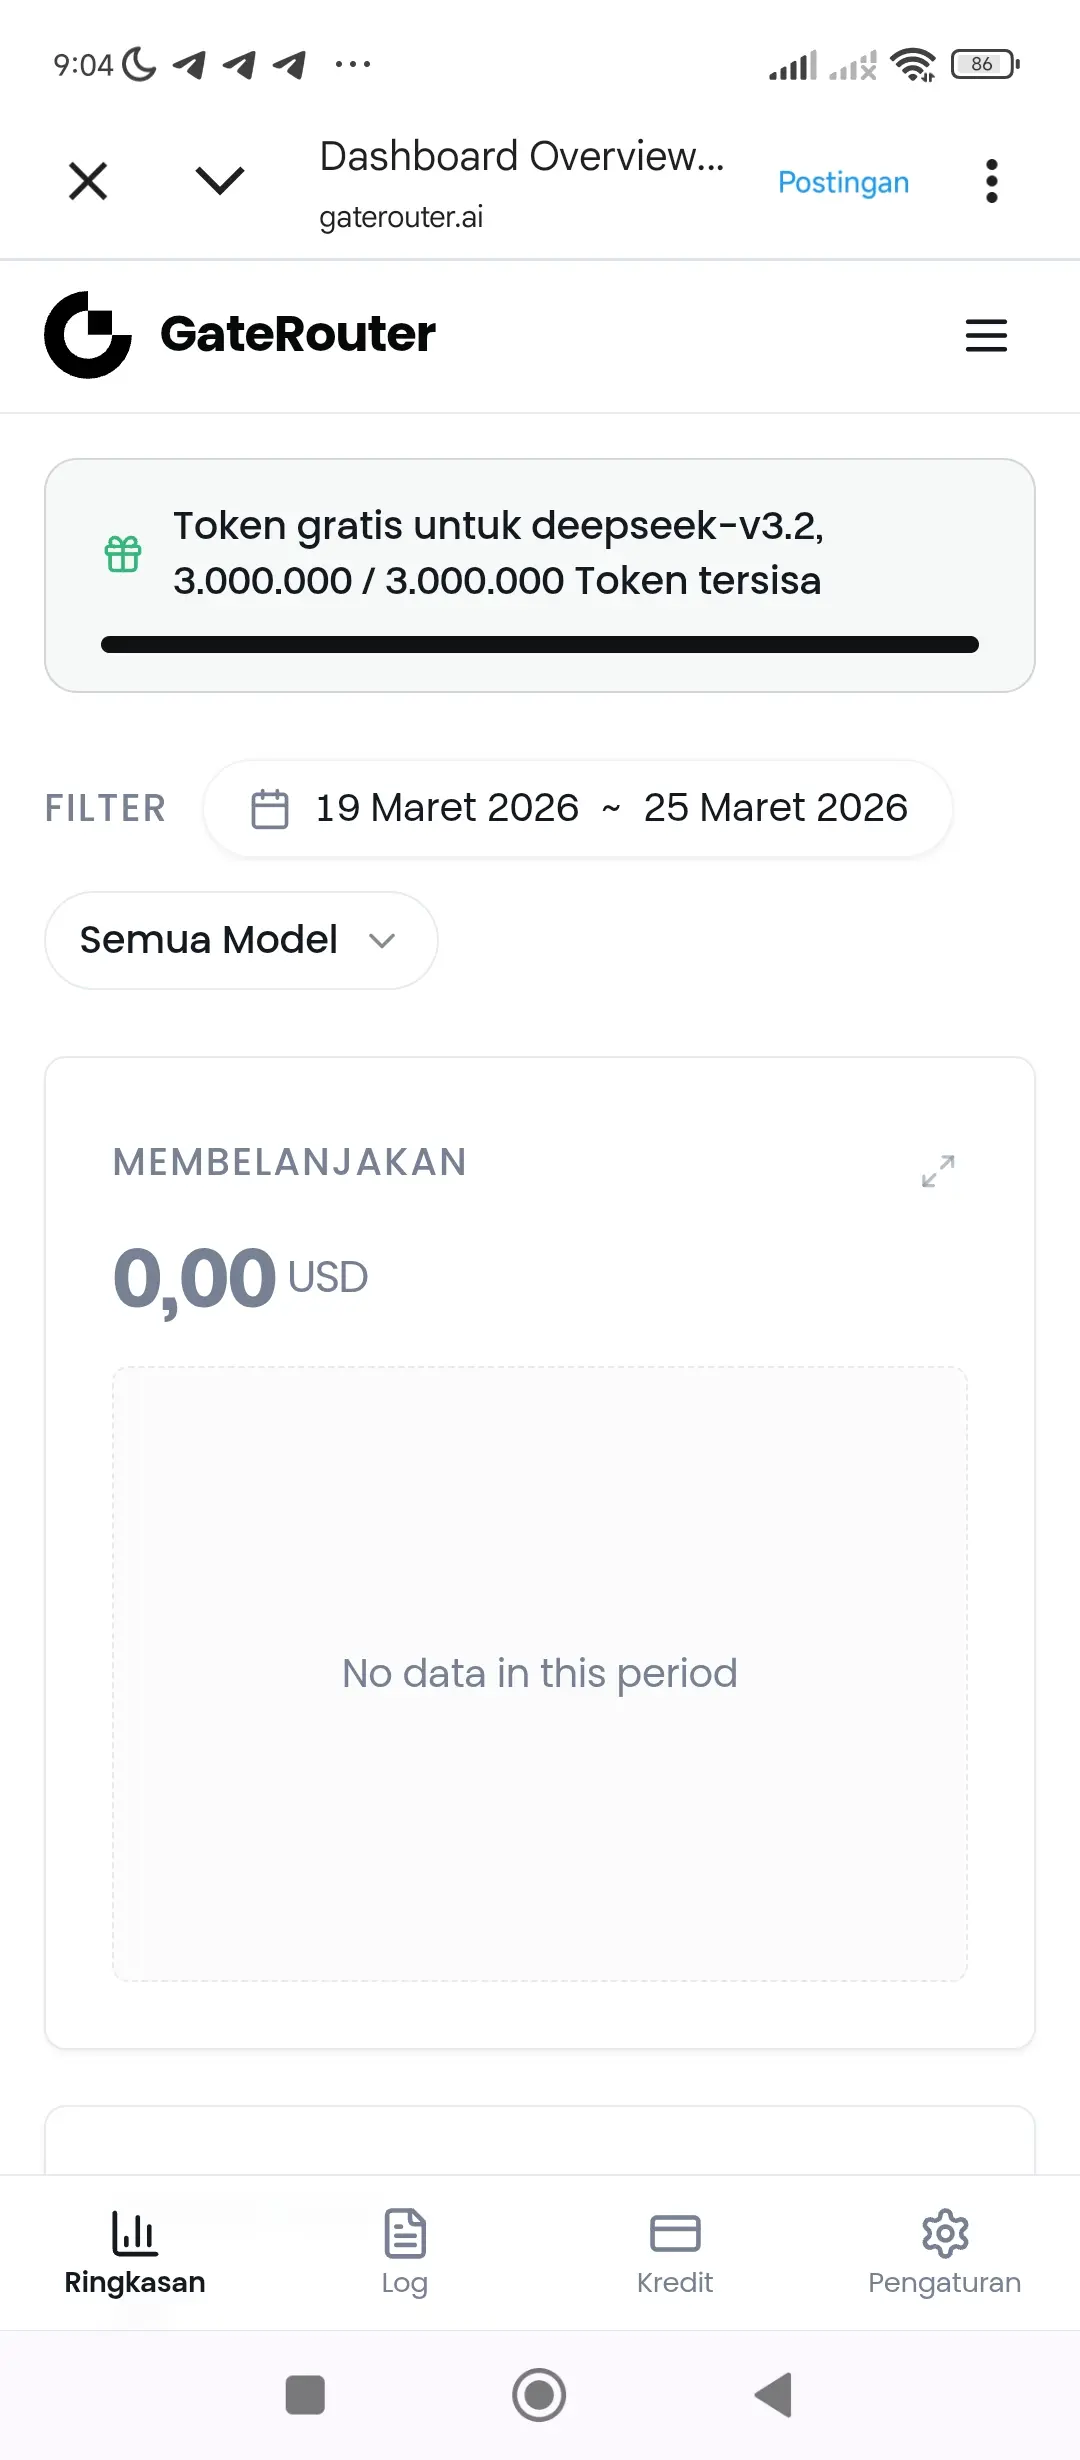Viewport: 1080px width, 2460px height.
Task: Open the GateRouter hamburger menu
Action: click(x=986, y=335)
